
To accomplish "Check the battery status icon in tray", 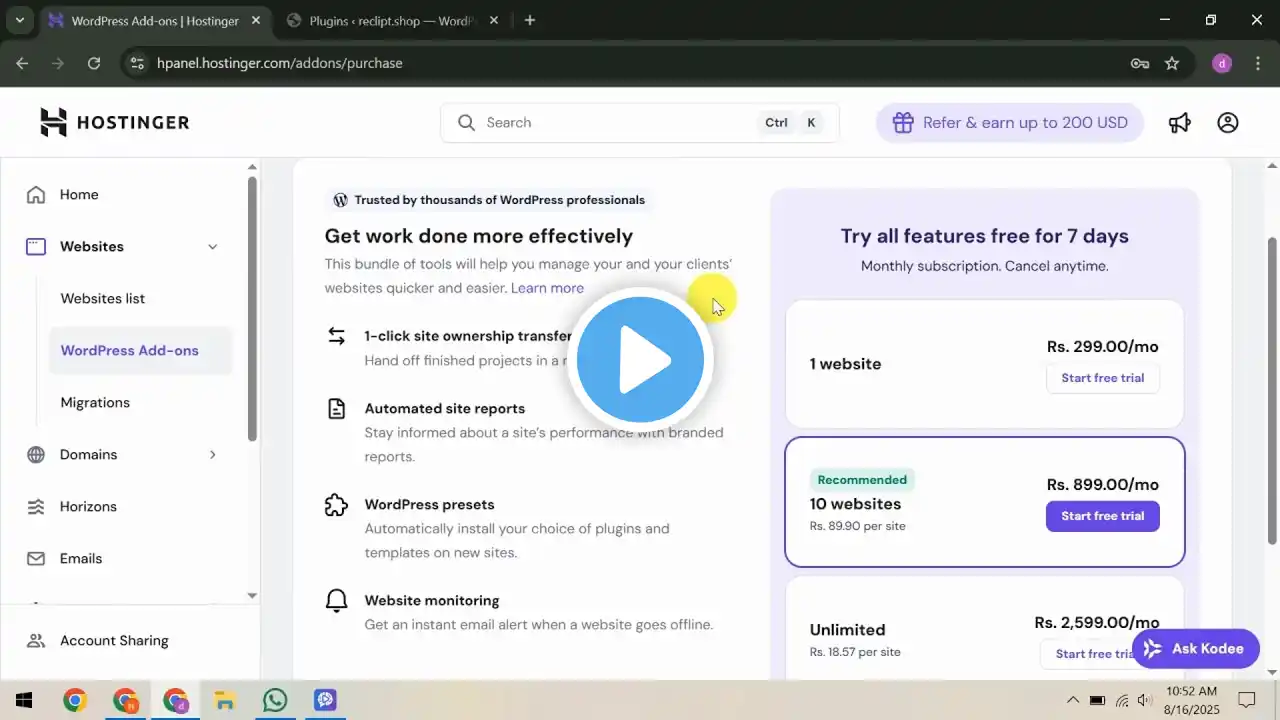I will [x=1097, y=700].
